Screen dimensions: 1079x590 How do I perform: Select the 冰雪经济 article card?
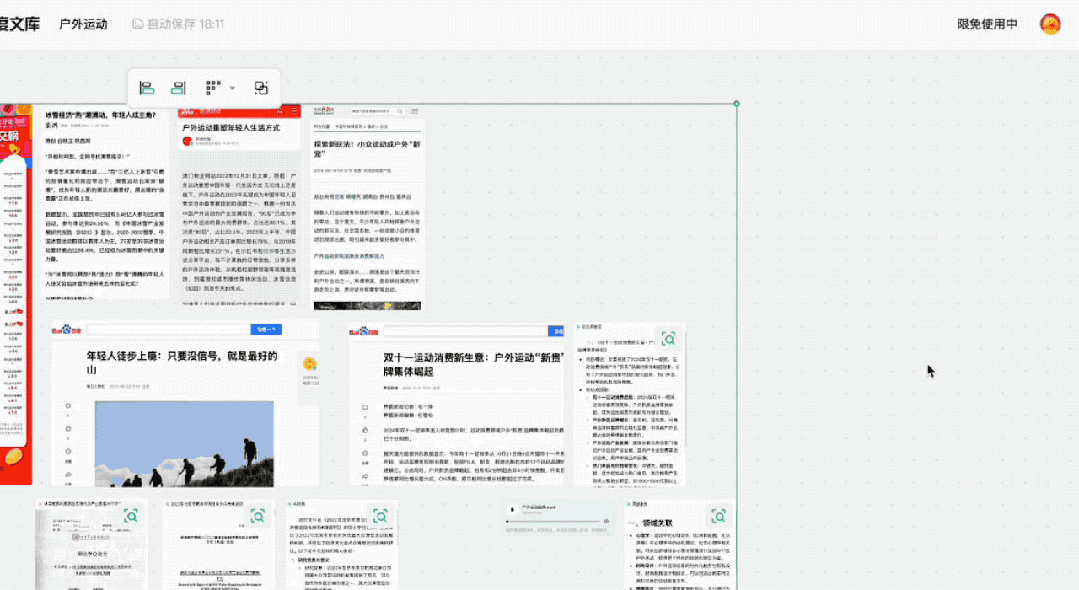click(103, 203)
